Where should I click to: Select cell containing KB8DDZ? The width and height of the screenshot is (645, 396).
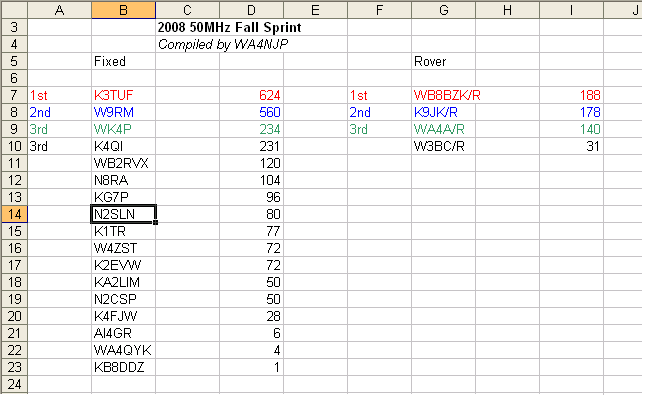123,367
